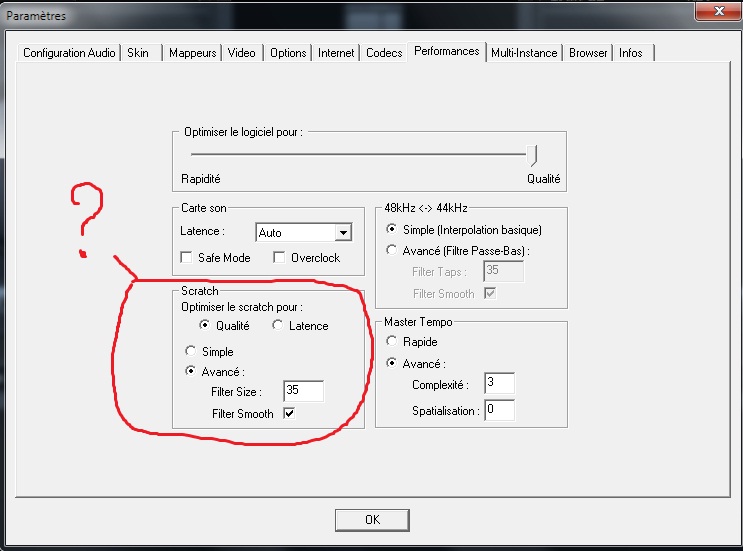The width and height of the screenshot is (743, 551).
Task: Click the Rapidité/Qualité optimization slider handle
Action: pyautogui.click(x=535, y=154)
